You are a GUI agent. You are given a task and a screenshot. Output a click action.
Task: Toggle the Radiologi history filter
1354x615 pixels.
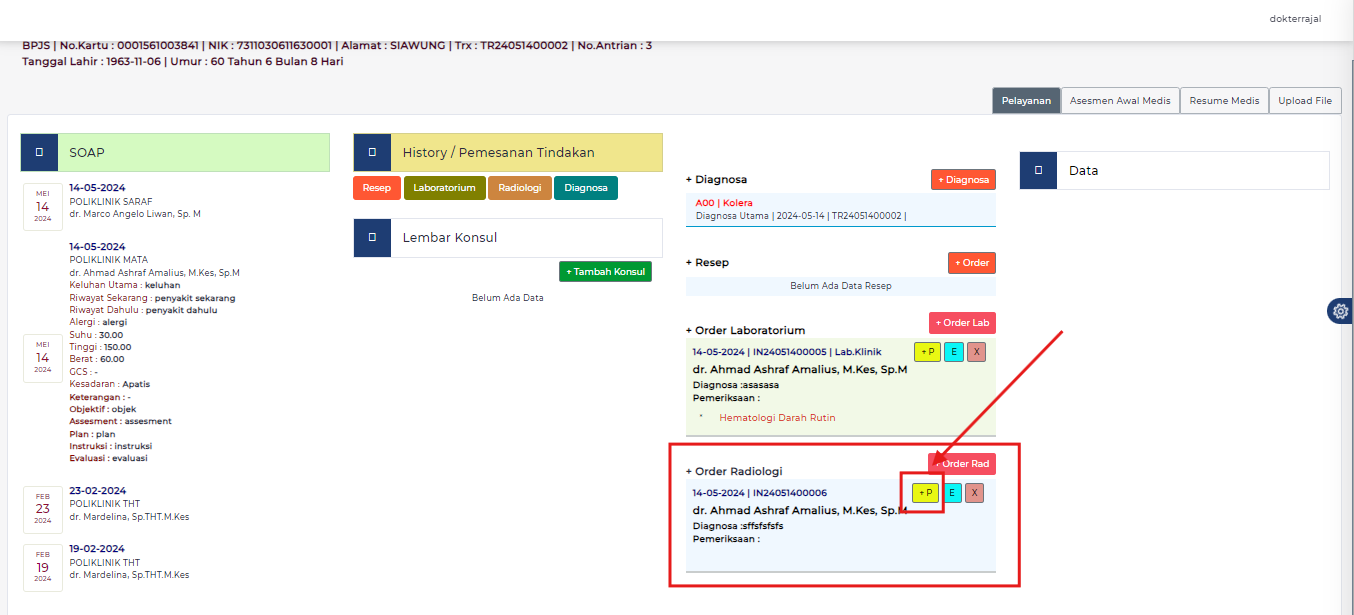coord(520,186)
